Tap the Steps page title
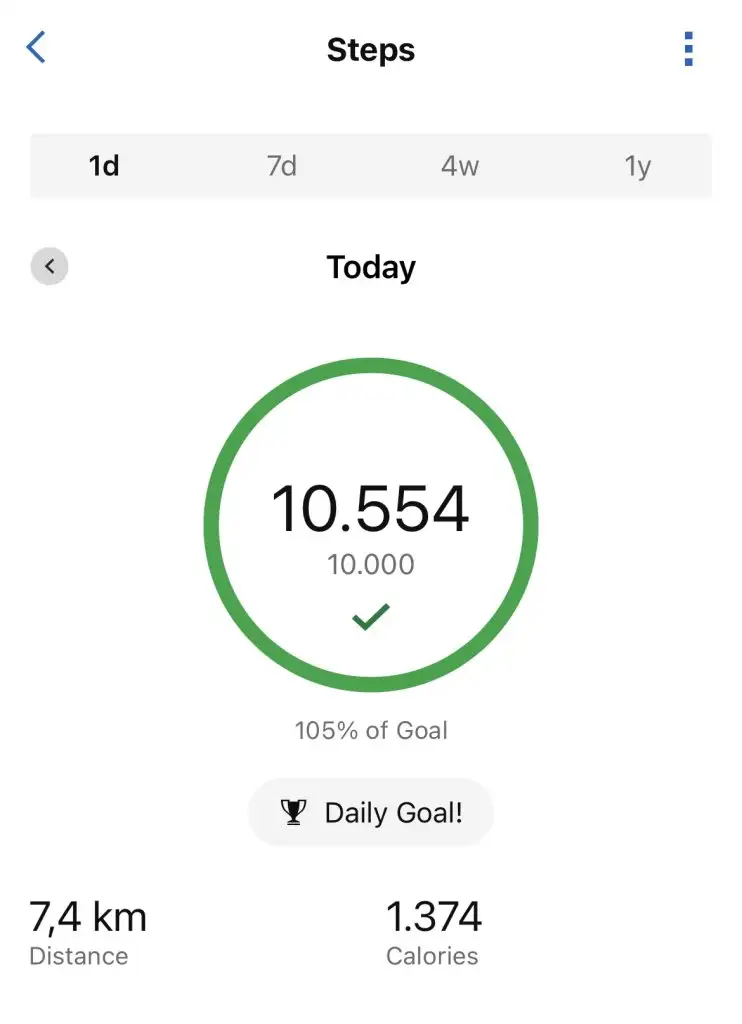 [371, 50]
